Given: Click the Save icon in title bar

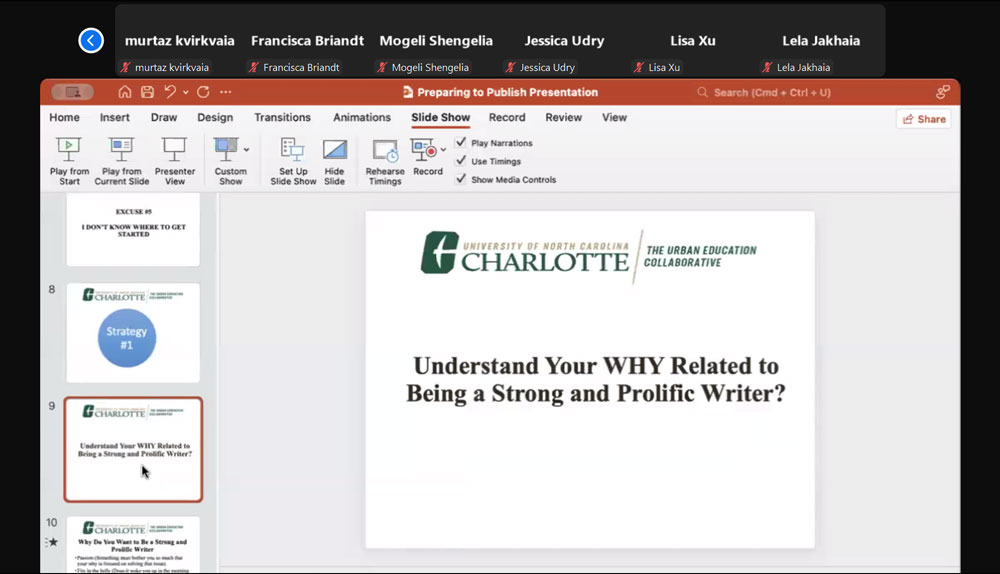Looking at the screenshot, I should tap(147, 92).
